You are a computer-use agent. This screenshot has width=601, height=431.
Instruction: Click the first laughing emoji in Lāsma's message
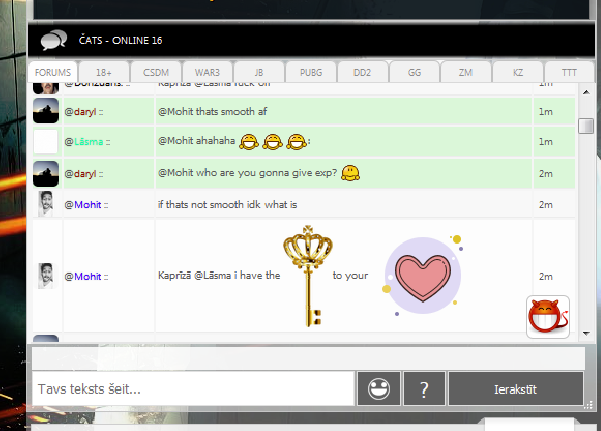[x=249, y=142]
